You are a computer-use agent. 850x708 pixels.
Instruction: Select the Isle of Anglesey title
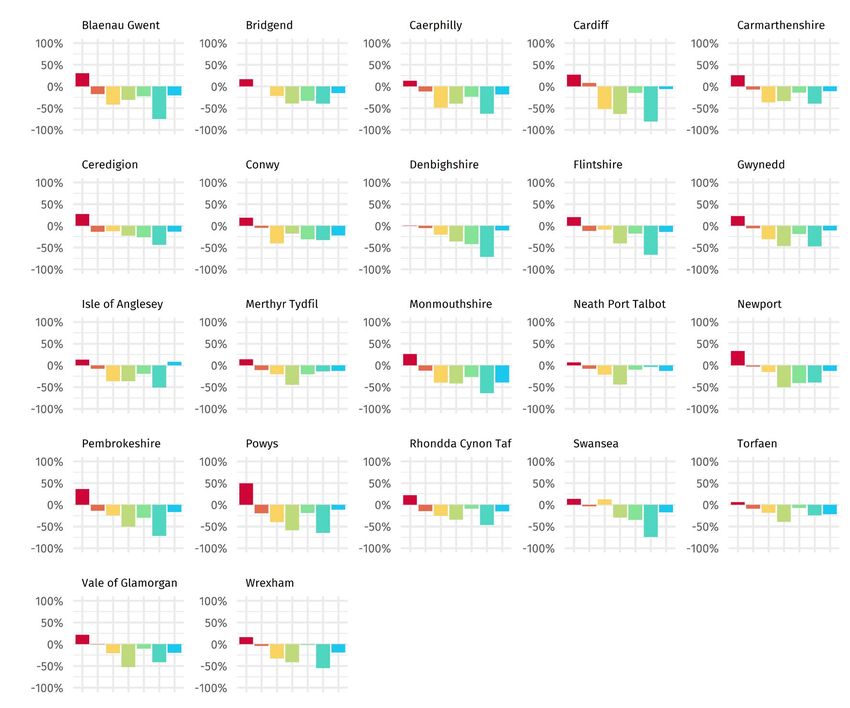click(x=122, y=304)
